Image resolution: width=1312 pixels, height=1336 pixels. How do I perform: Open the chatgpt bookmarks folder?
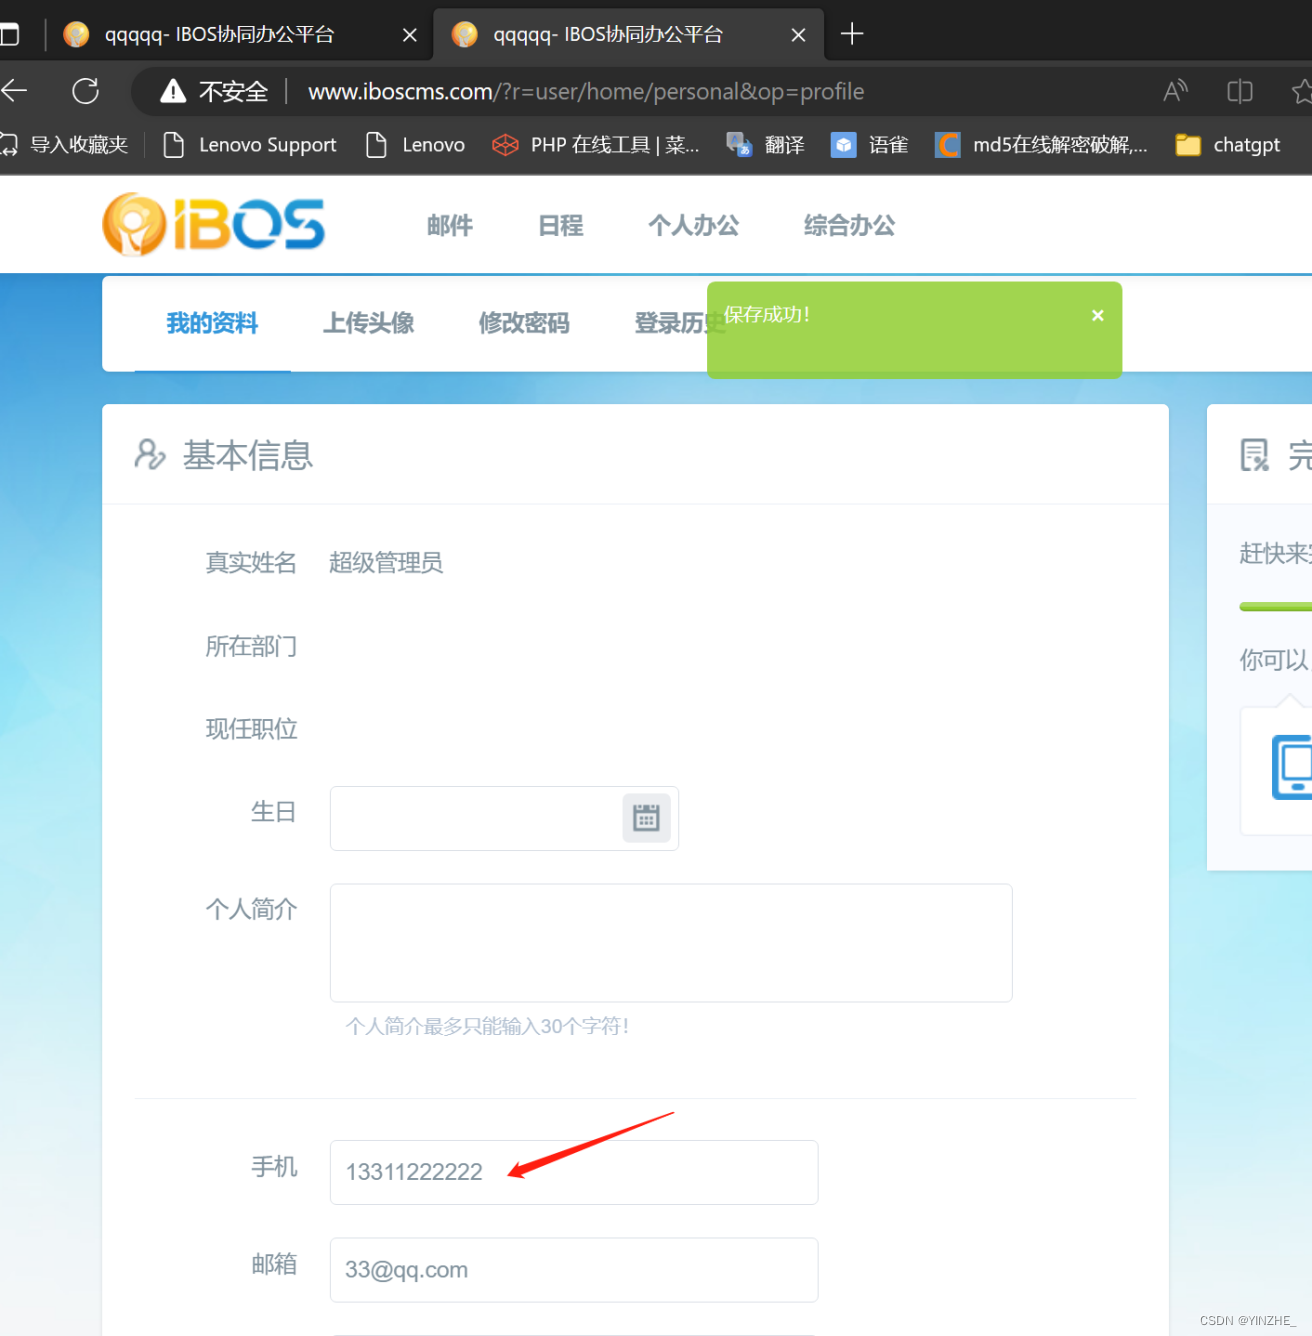[x=1228, y=145]
